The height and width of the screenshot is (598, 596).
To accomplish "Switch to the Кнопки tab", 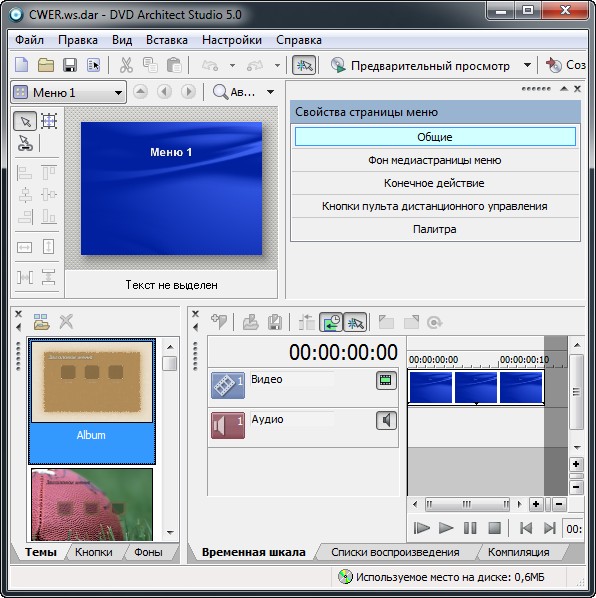I will 93,552.
